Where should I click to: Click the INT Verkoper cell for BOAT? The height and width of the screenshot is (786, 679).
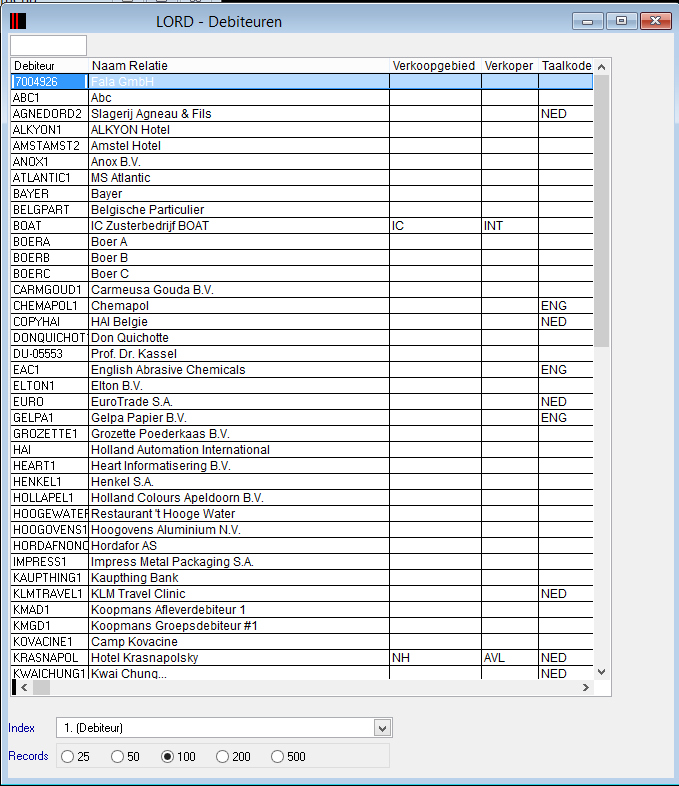(x=510, y=226)
